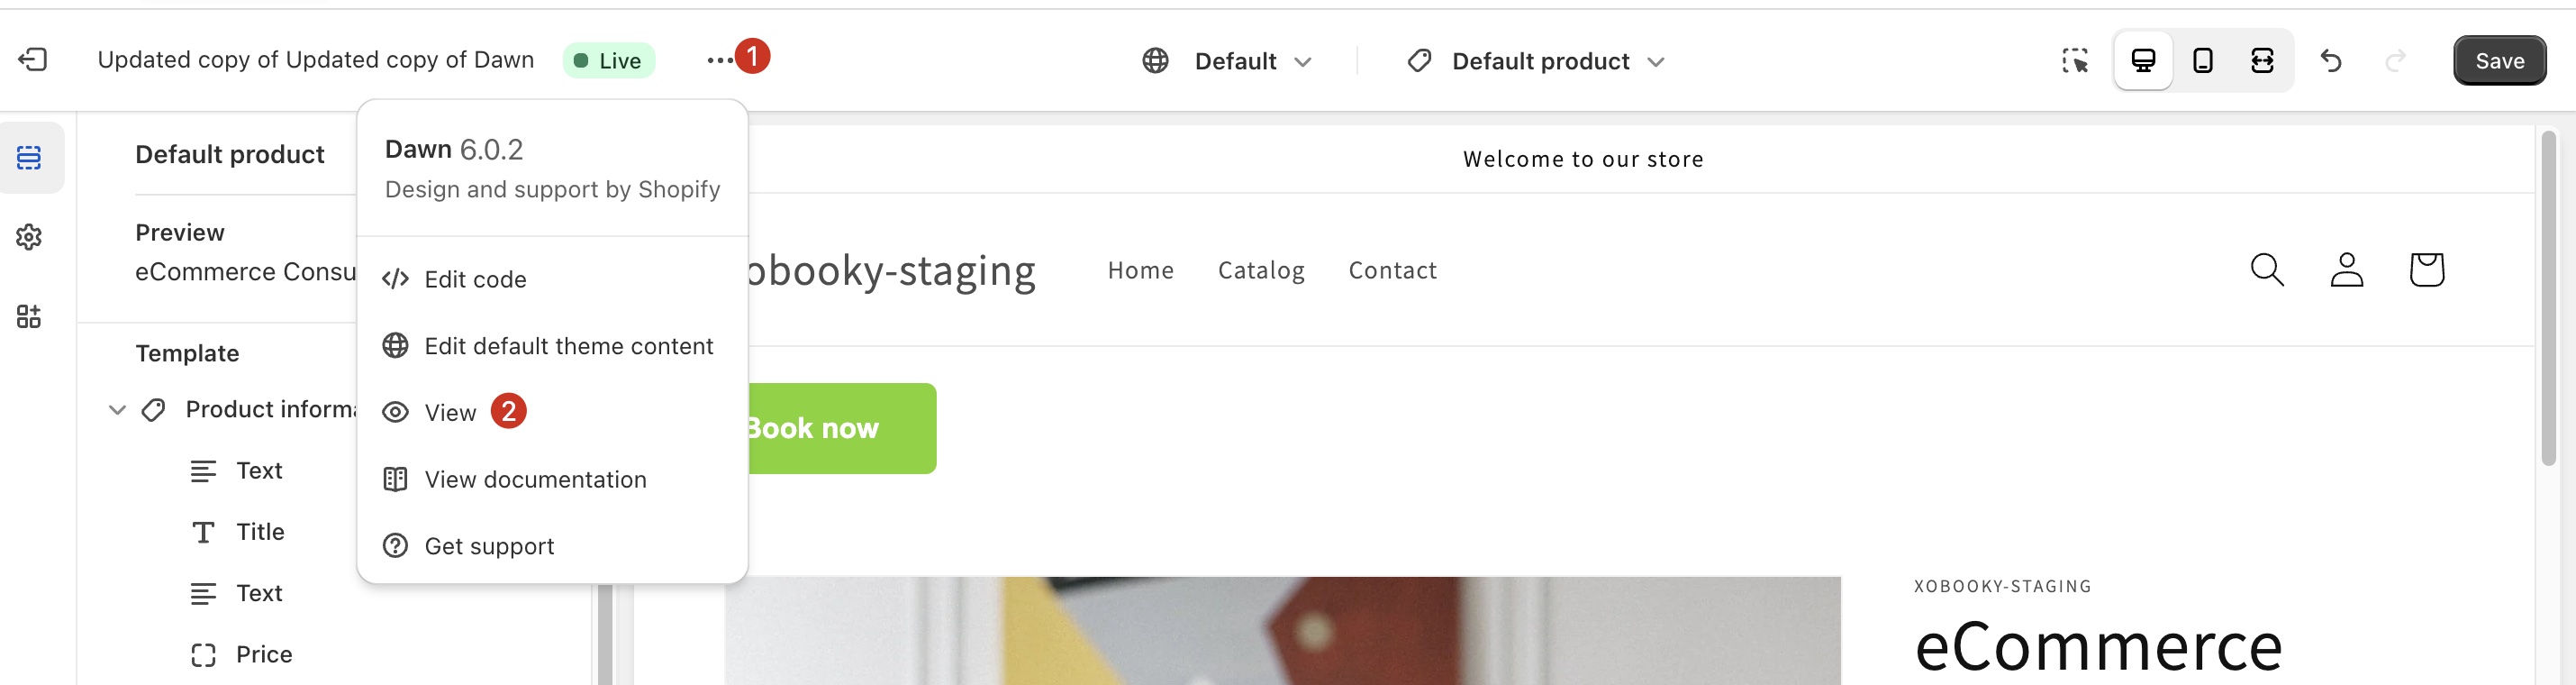Open the Sections panel icon in sidebar
Screen dimensions: 2576x685
pyautogui.click(x=29, y=157)
